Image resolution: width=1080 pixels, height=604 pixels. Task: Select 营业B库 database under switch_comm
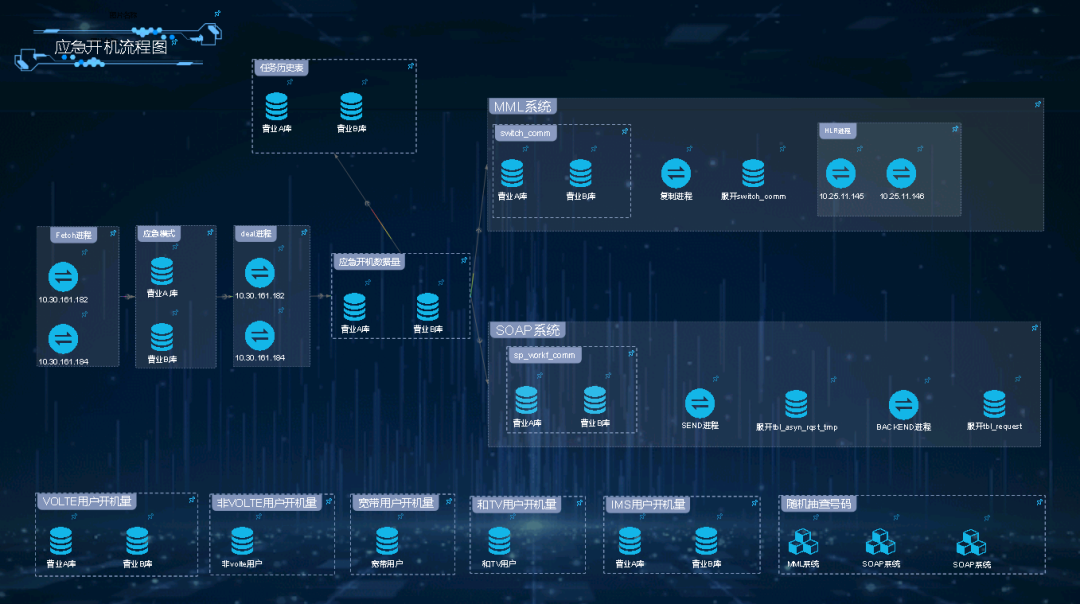pos(581,174)
